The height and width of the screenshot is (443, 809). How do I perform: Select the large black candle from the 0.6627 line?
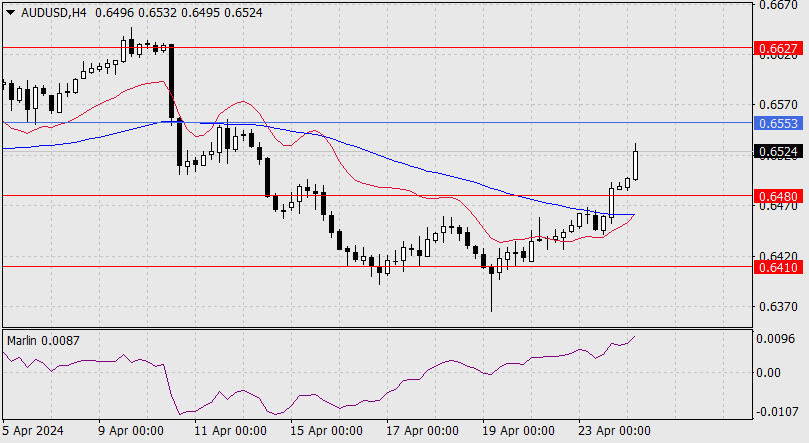(x=171, y=83)
